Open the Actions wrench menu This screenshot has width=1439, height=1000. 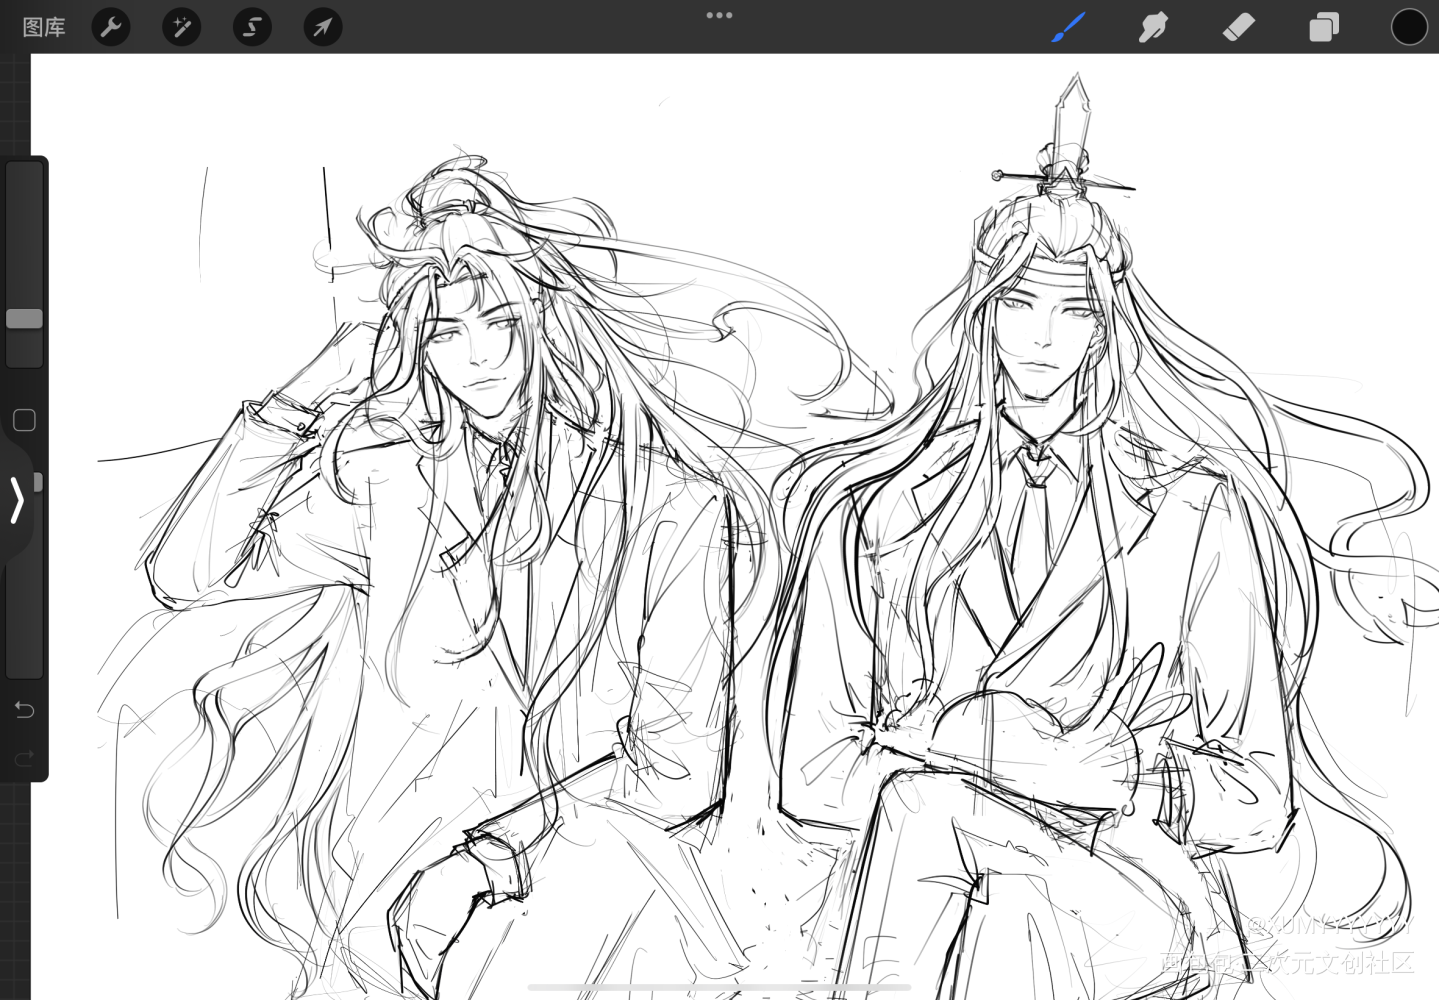click(111, 27)
